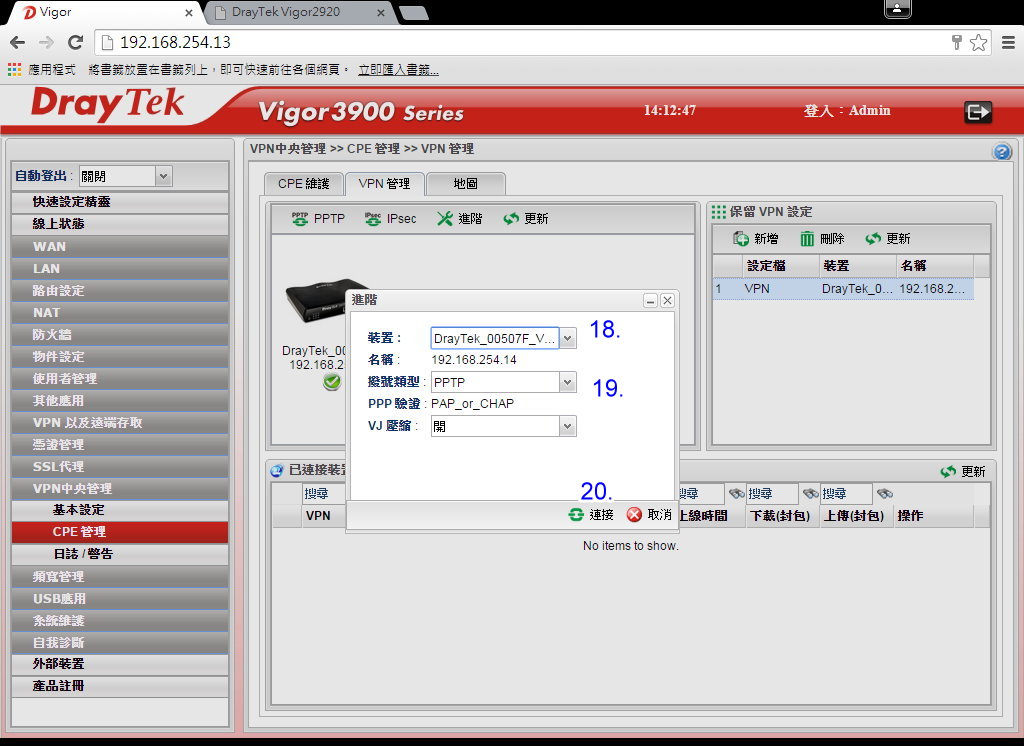Screen dimensions: 1024x746
Task: Click the bookmark star icon
Action: (x=978, y=42)
